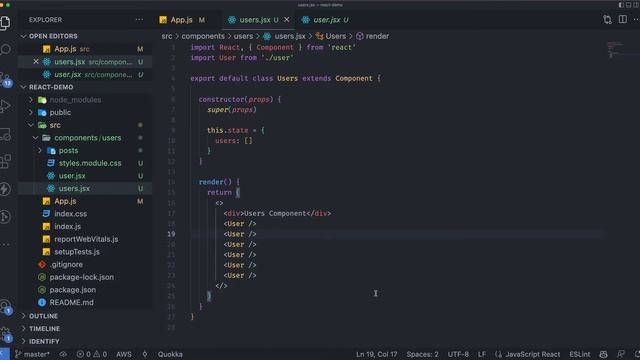Close users.jsx in Open Editors list

point(36,62)
